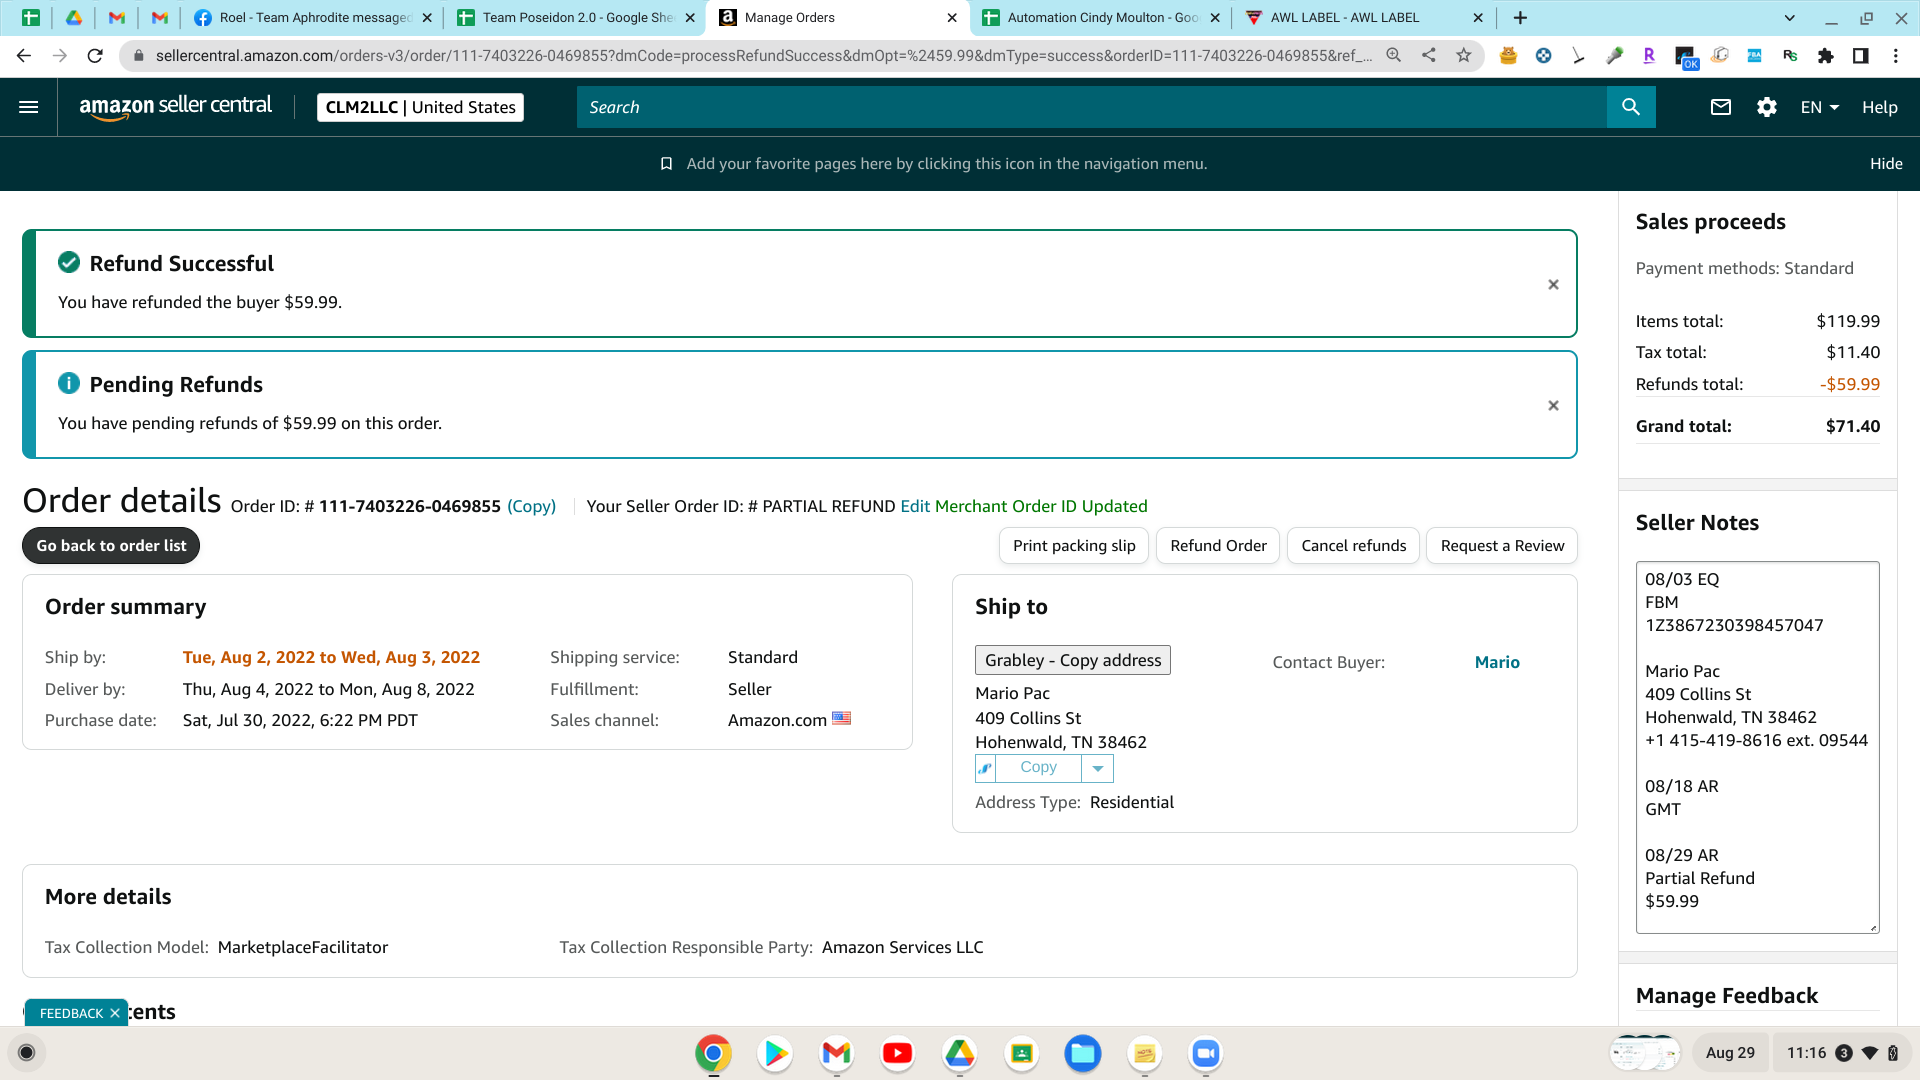This screenshot has height=1080, width=1920.
Task: Go back to order list
Action: coord(111,546)
